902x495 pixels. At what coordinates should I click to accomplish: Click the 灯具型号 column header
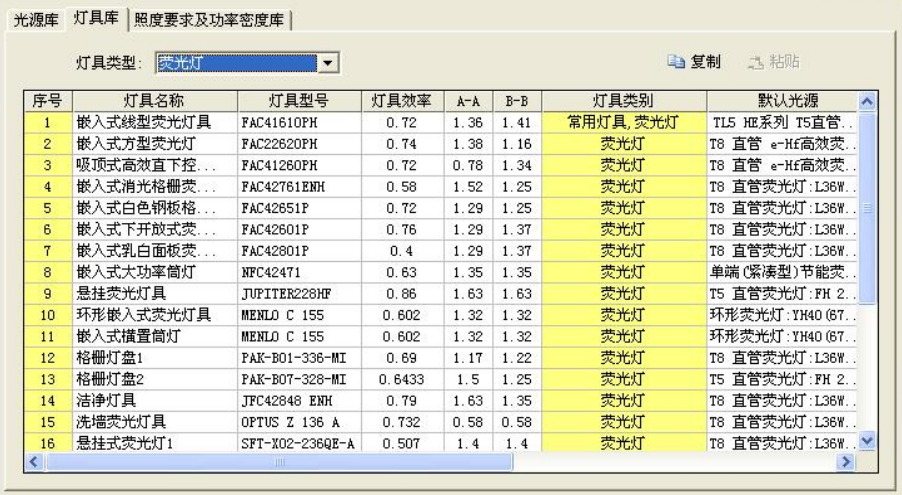(x=299, y=101)
